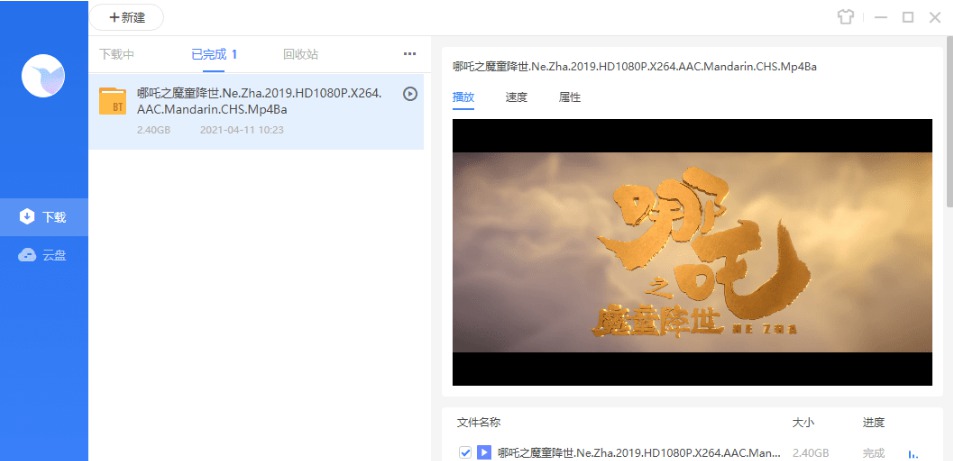Screen dimensions: 953x461
Task: Click the 2021-04-11 10:23 date text
Action: point(242,130)
